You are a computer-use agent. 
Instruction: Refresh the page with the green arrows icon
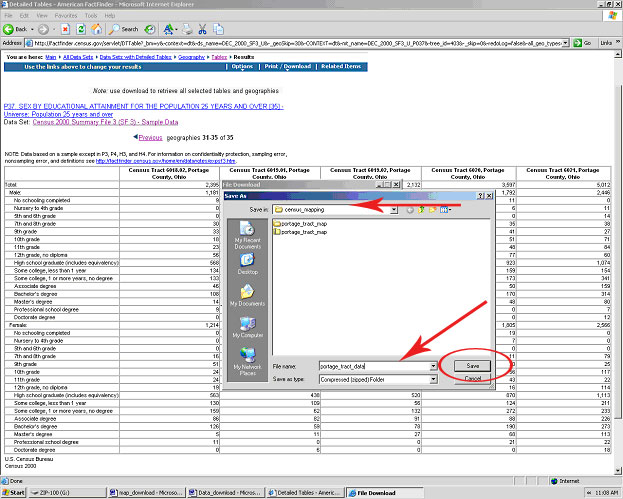pyautogui.click(x=81, y=29)
